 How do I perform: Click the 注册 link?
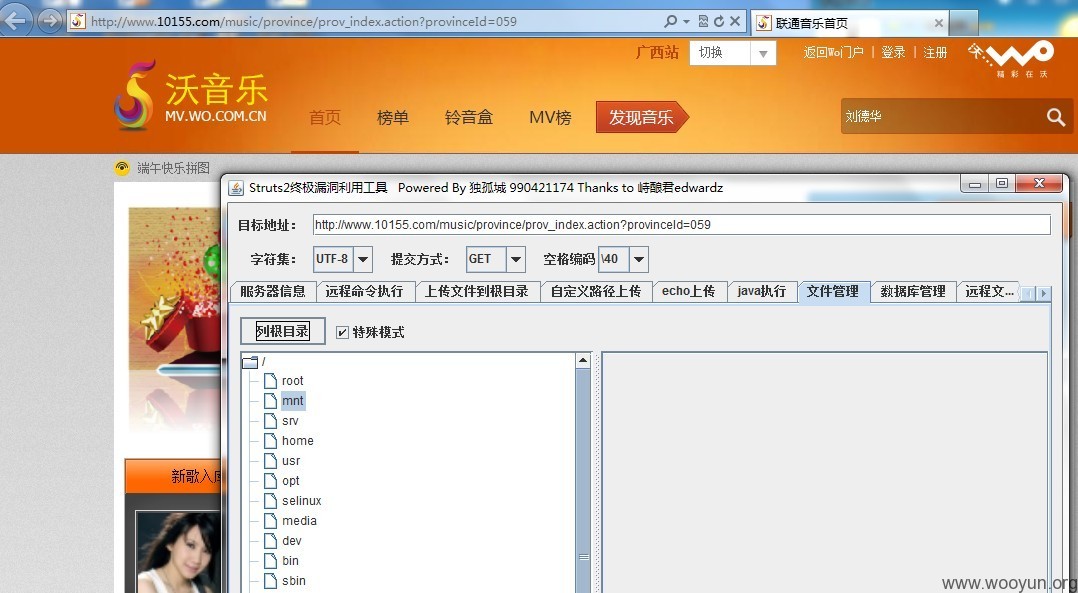[935, 52]
